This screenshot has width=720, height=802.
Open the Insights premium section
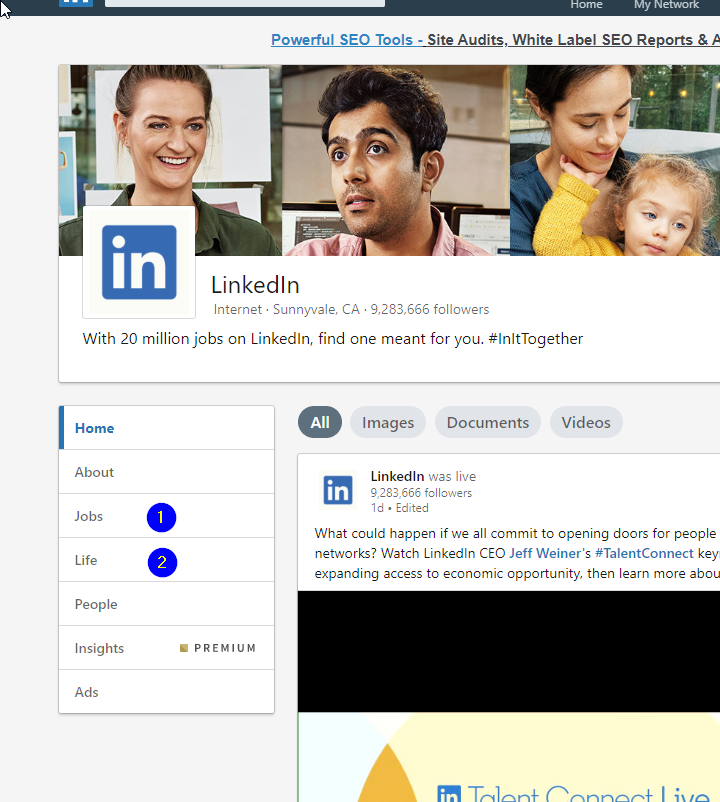pyautogui.click(x=167, y=648)
